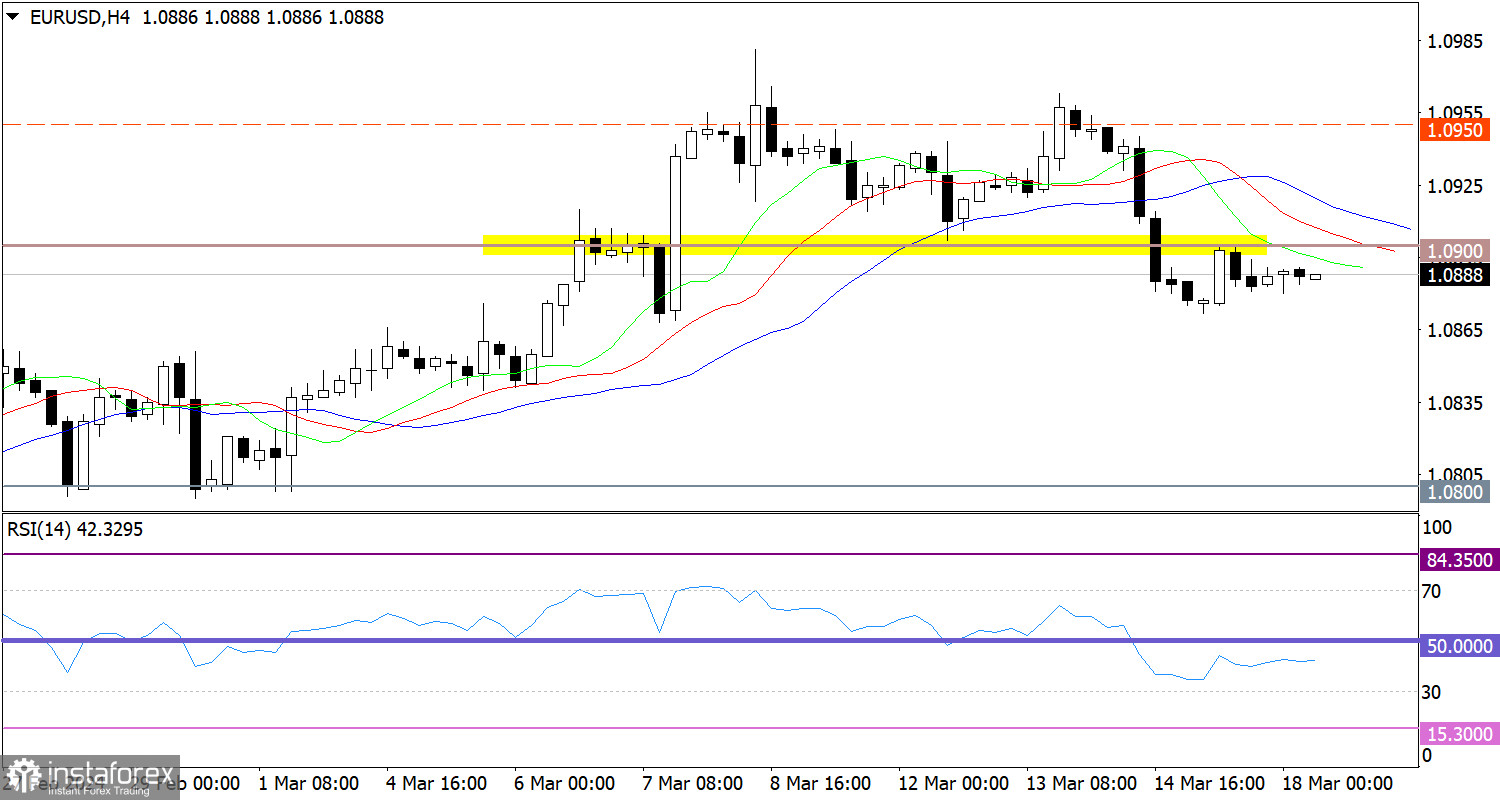Select the 14 Mar 16:00 time label

pos(1208,782)
